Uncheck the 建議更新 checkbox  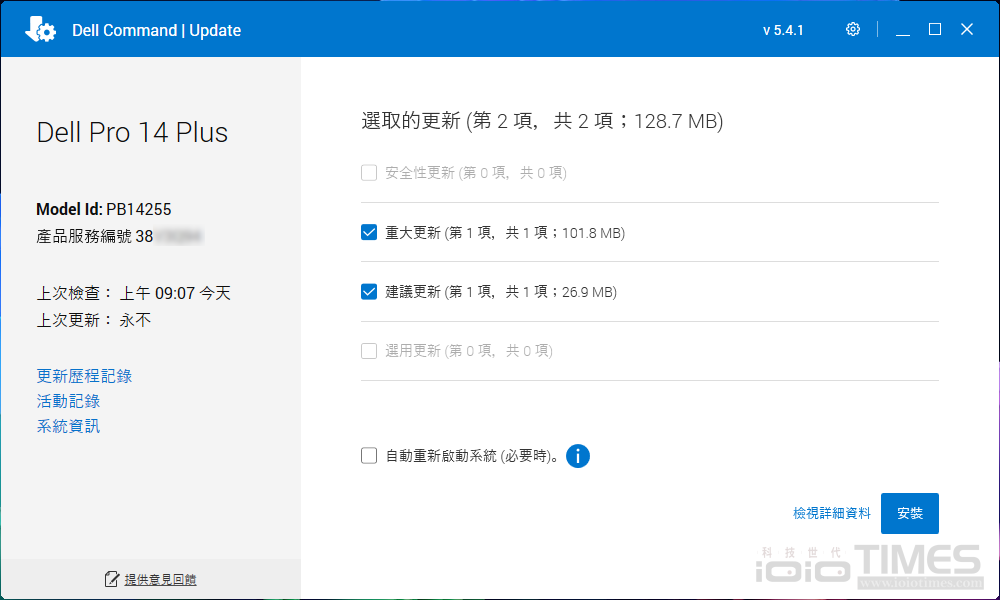point(369,291)
